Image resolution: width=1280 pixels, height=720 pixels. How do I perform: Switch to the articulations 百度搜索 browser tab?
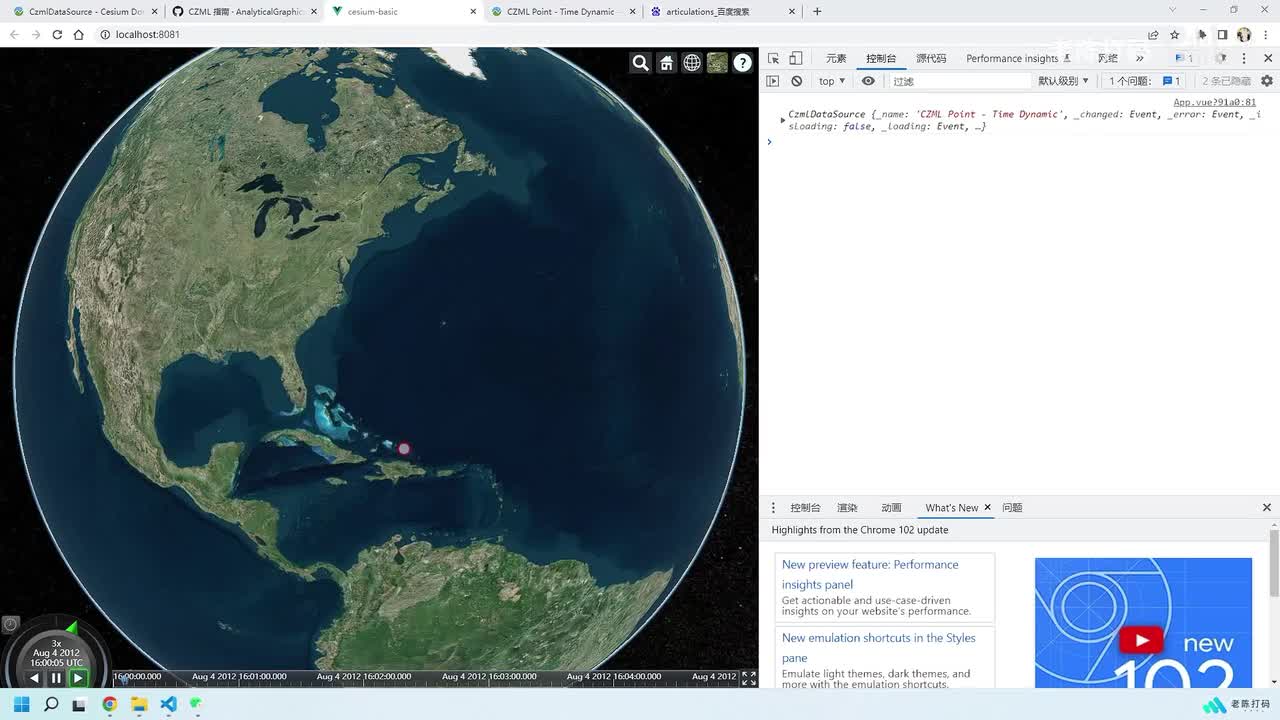coord(722,12)
